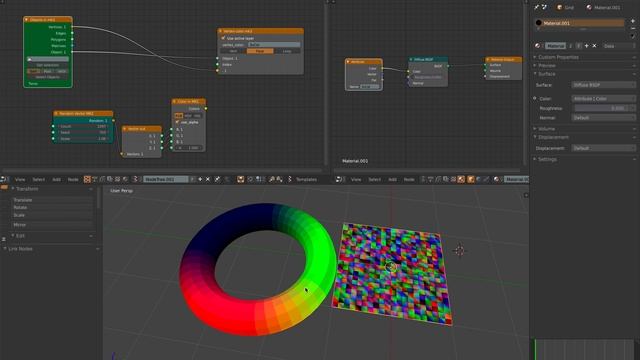The image size is (640, 360).
Task: Collapse the Surface panel
Action: pos(546,74)
